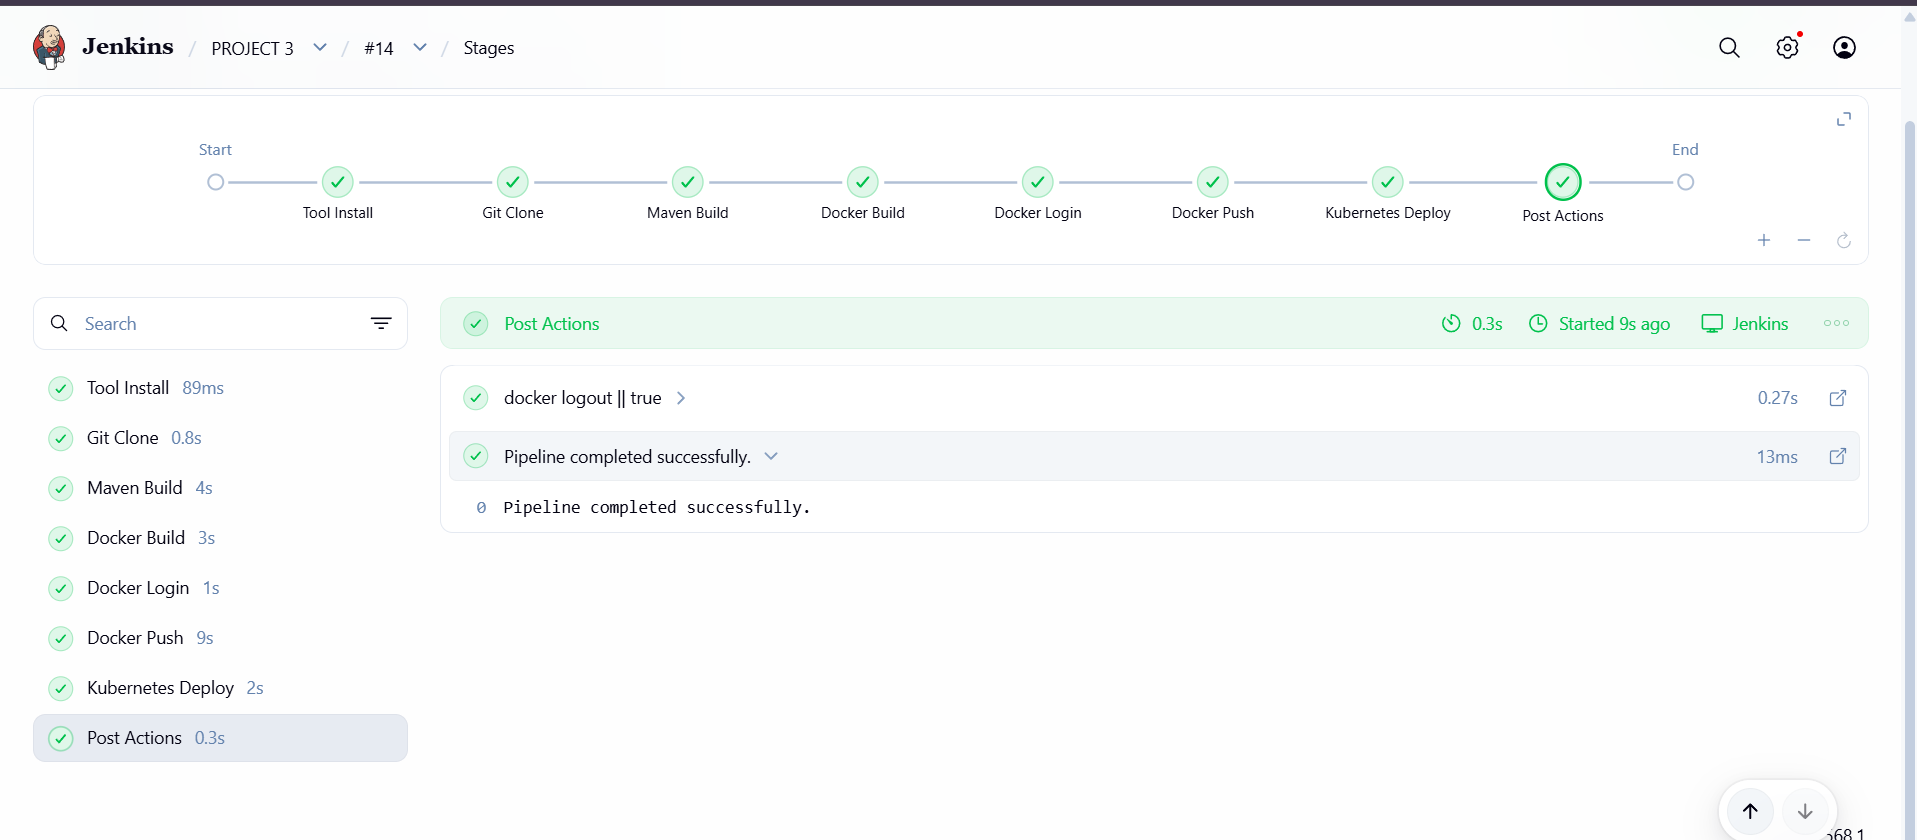Zoom in the pipeline graph
This screenshot has width=1917, height=840.
click(1764, 240)
